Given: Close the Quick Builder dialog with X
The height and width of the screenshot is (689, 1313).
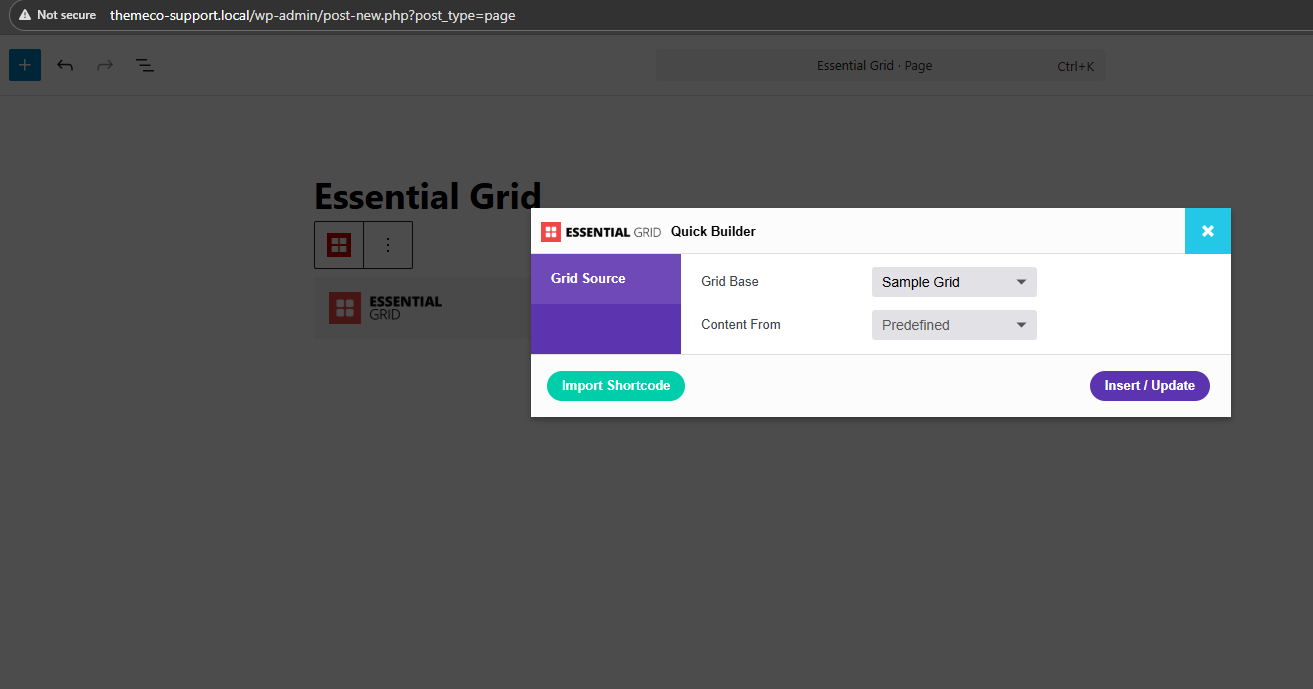Looking at the screenshot, I should (x=1207, y=231).
